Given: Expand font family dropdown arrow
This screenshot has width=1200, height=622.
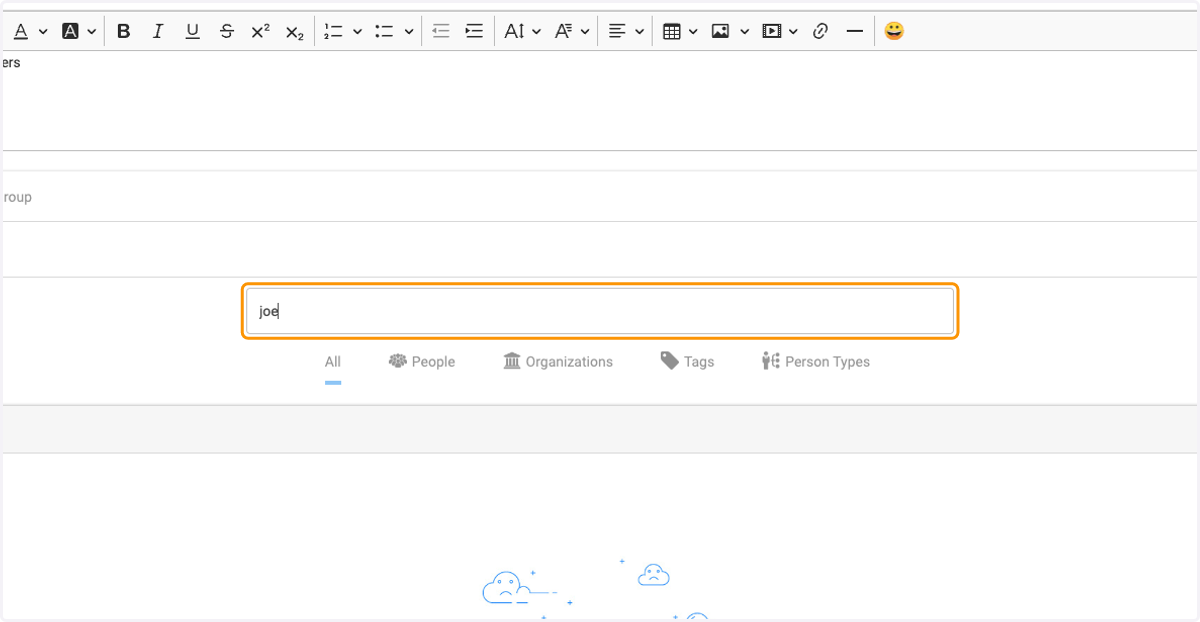Looking at the screenshot, I should click(x=585, y=32).
